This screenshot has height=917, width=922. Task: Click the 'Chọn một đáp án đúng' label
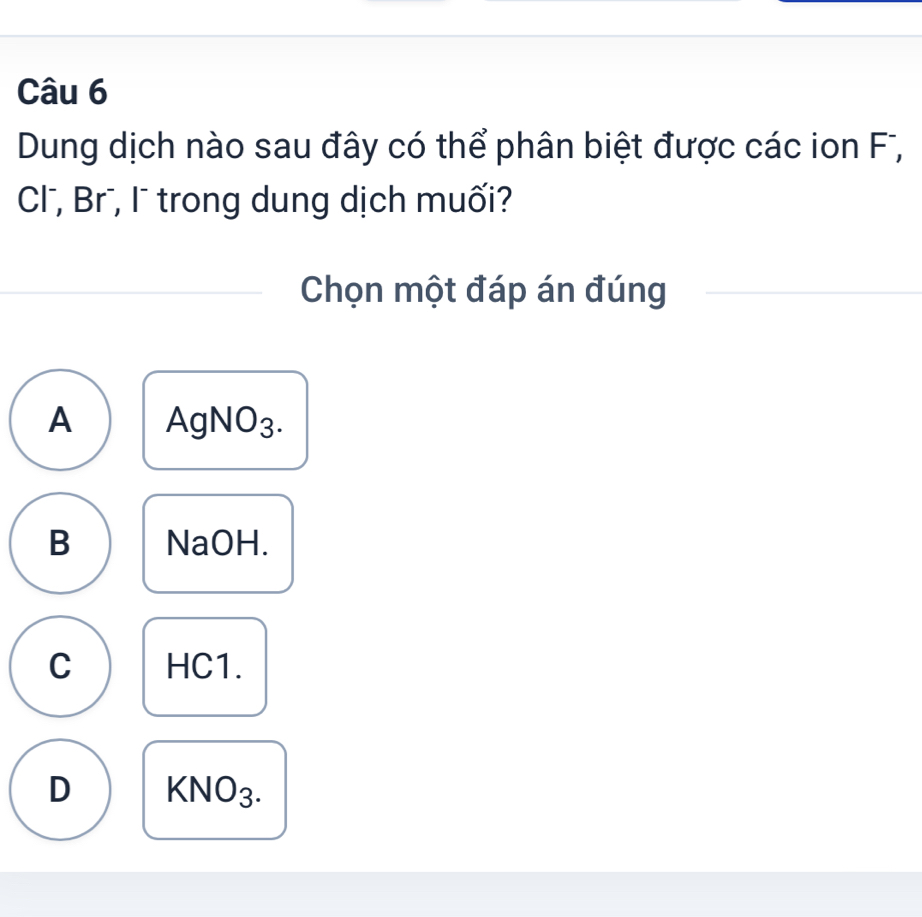484,291
